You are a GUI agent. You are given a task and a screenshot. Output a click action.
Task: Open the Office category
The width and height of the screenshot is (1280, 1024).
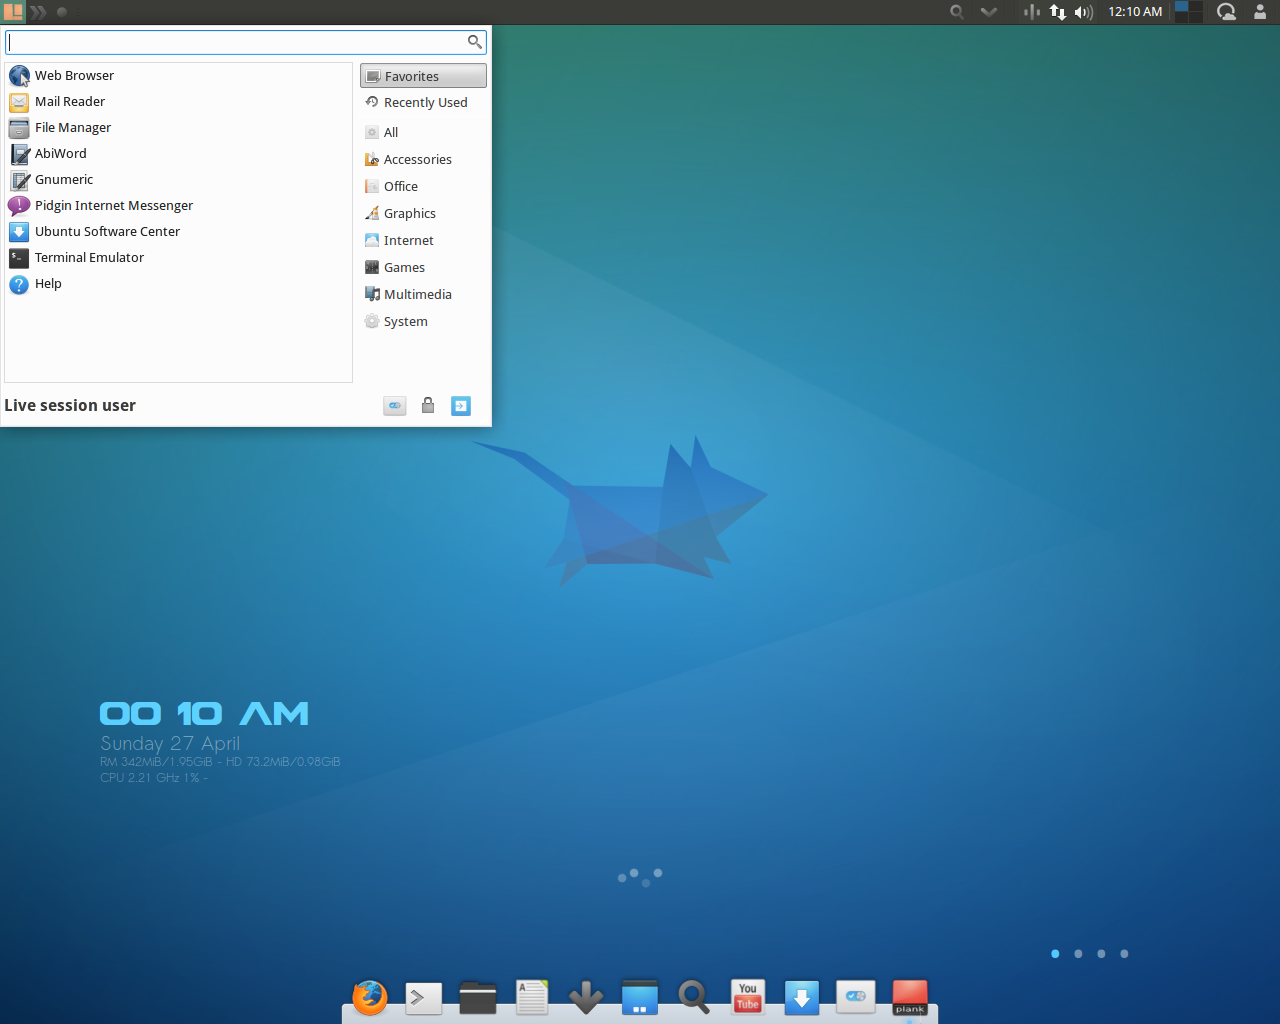coord(423,186)
